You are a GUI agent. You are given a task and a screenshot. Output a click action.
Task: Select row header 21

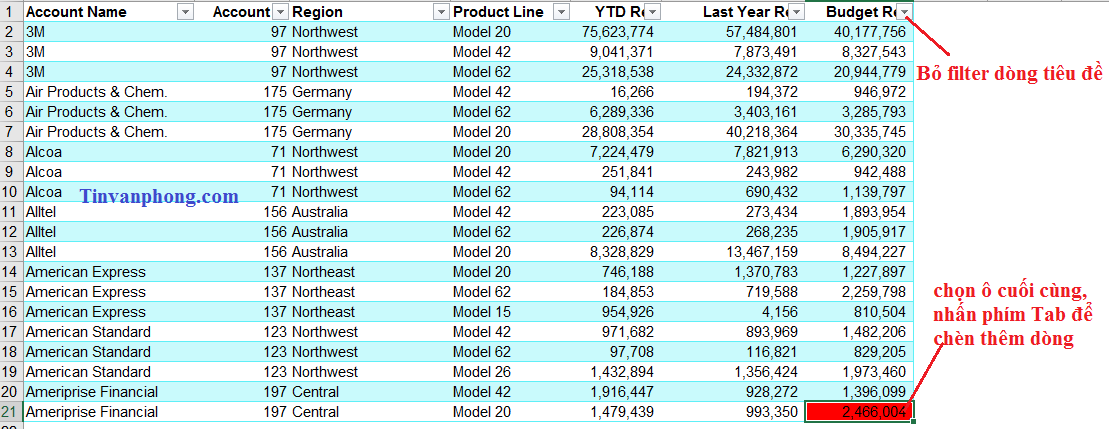pos(11,412)
